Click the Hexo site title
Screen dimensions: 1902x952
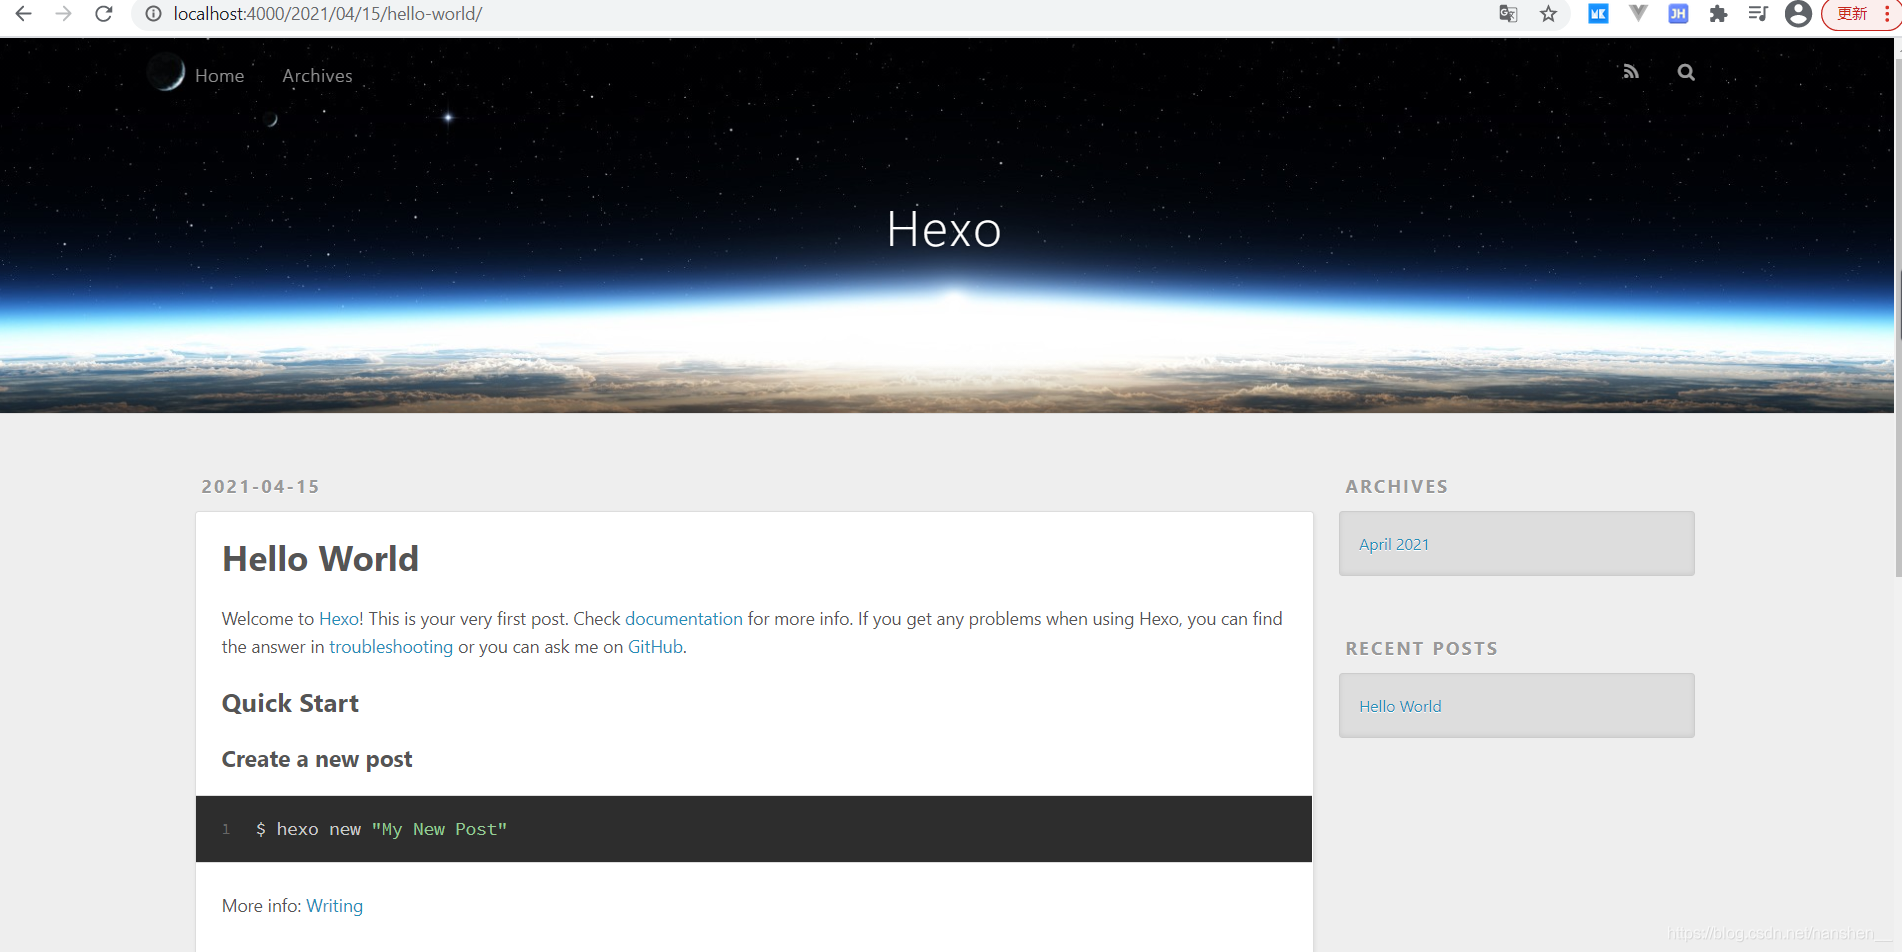click(x=944, y=230)
